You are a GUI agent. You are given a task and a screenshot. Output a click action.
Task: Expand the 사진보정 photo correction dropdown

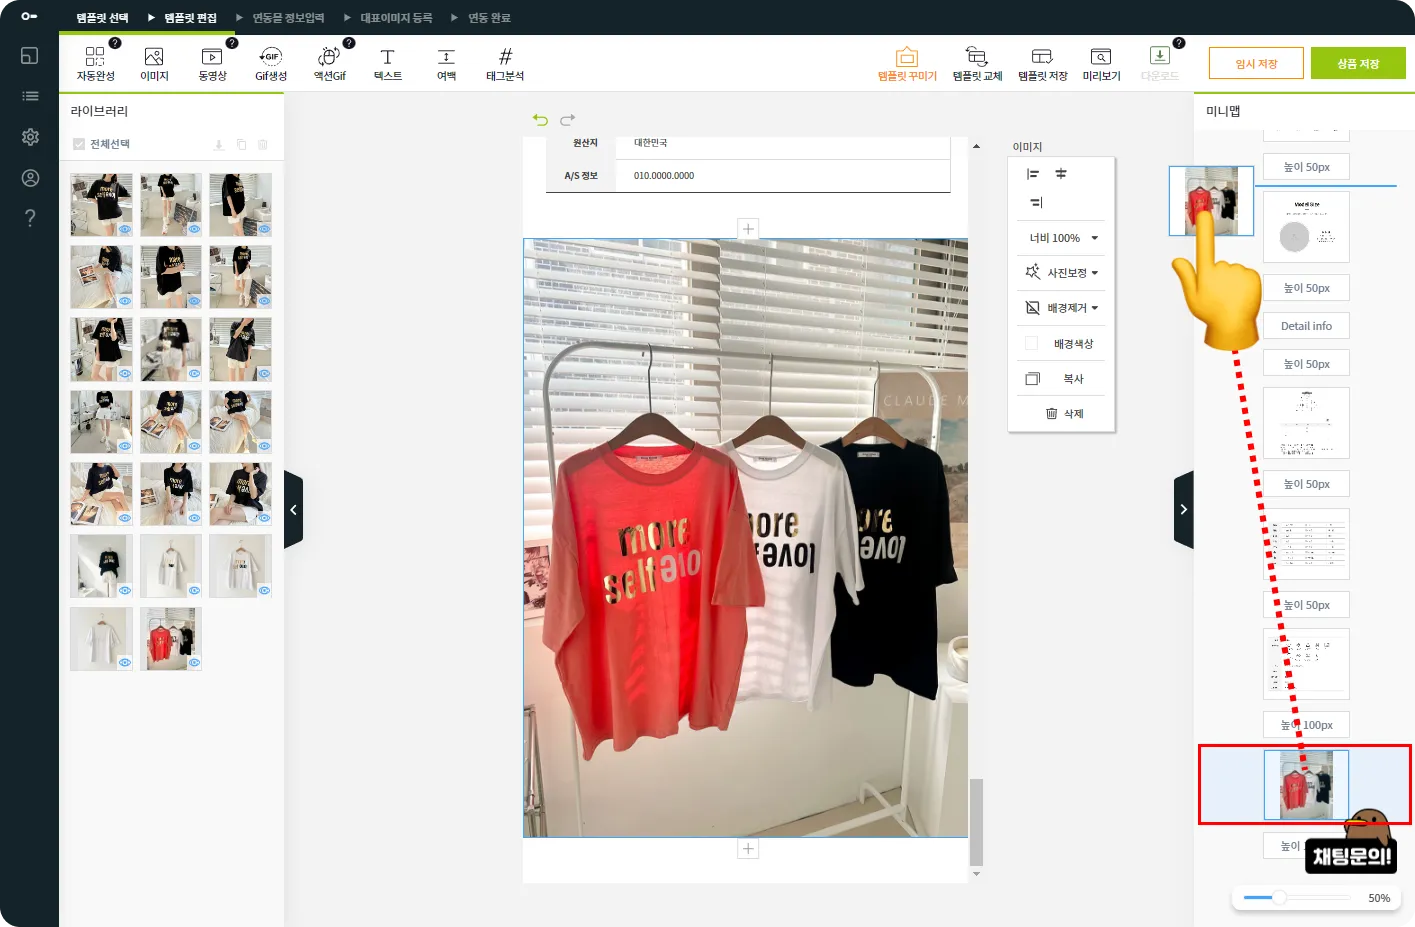tap(1062, 273)
